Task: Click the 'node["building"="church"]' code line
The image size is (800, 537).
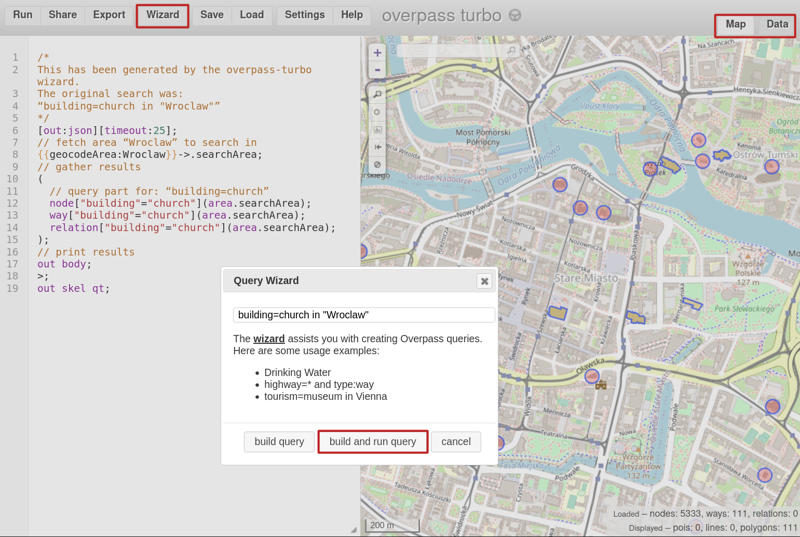Action: click(x=180, y=203)
